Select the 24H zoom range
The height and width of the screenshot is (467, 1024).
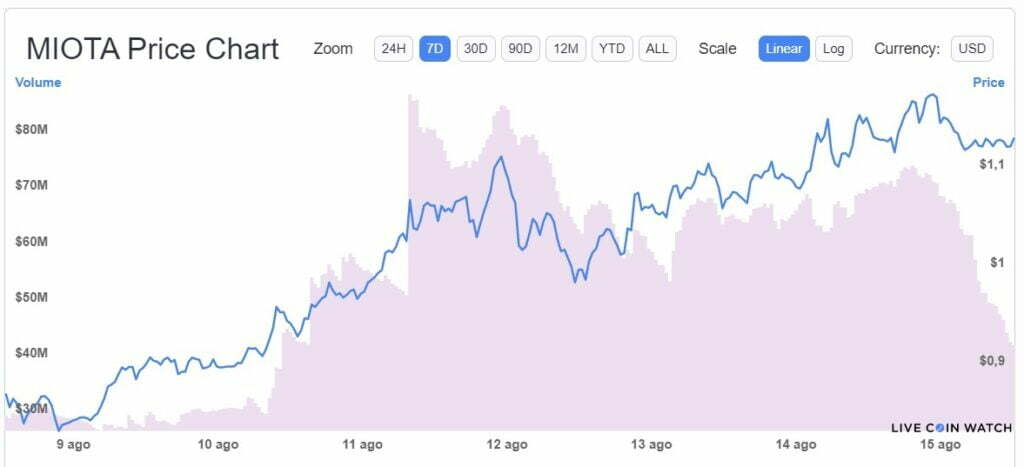392,48
